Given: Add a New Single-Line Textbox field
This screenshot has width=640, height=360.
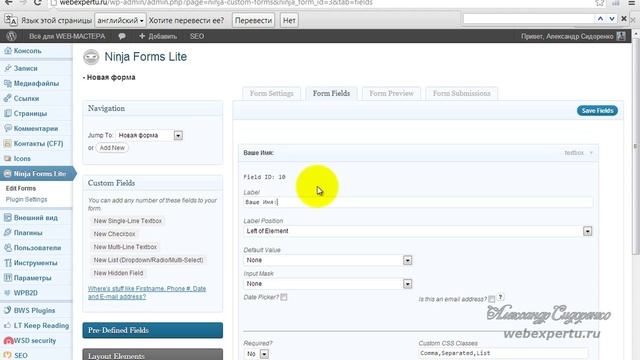Looking at the screenshot, I should click(x=128, y=221).
